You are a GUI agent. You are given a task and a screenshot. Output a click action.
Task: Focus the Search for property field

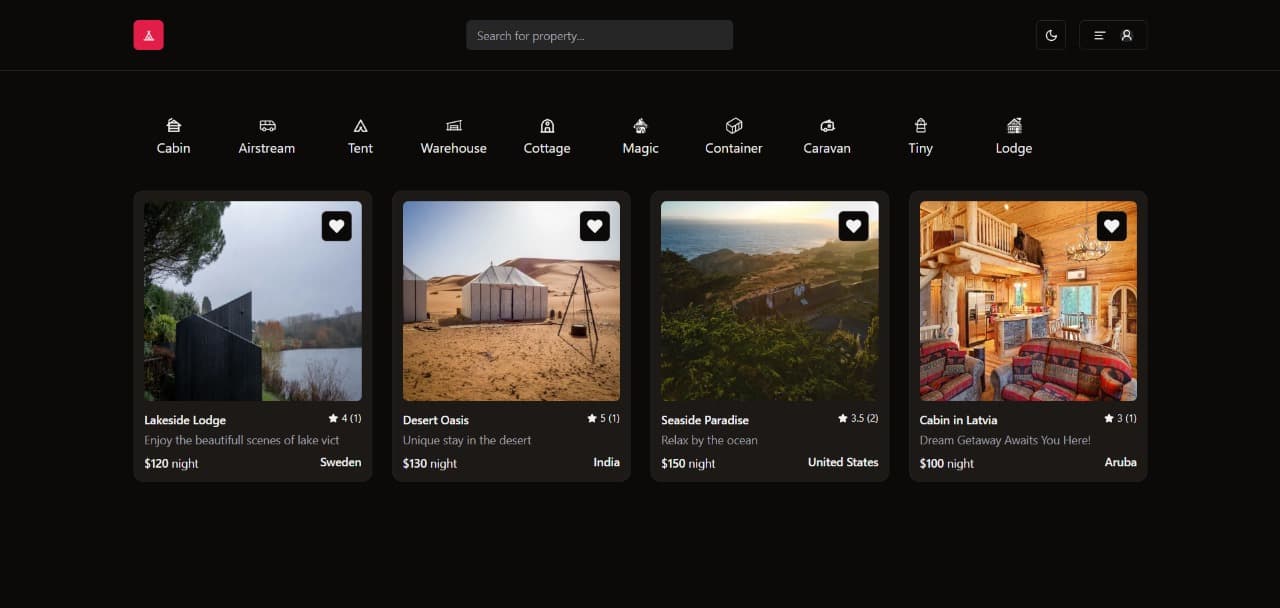(599, 35)
